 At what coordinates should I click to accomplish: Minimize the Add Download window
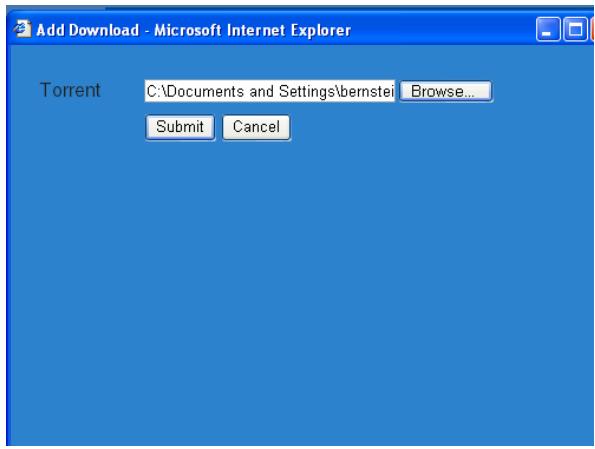548,29
